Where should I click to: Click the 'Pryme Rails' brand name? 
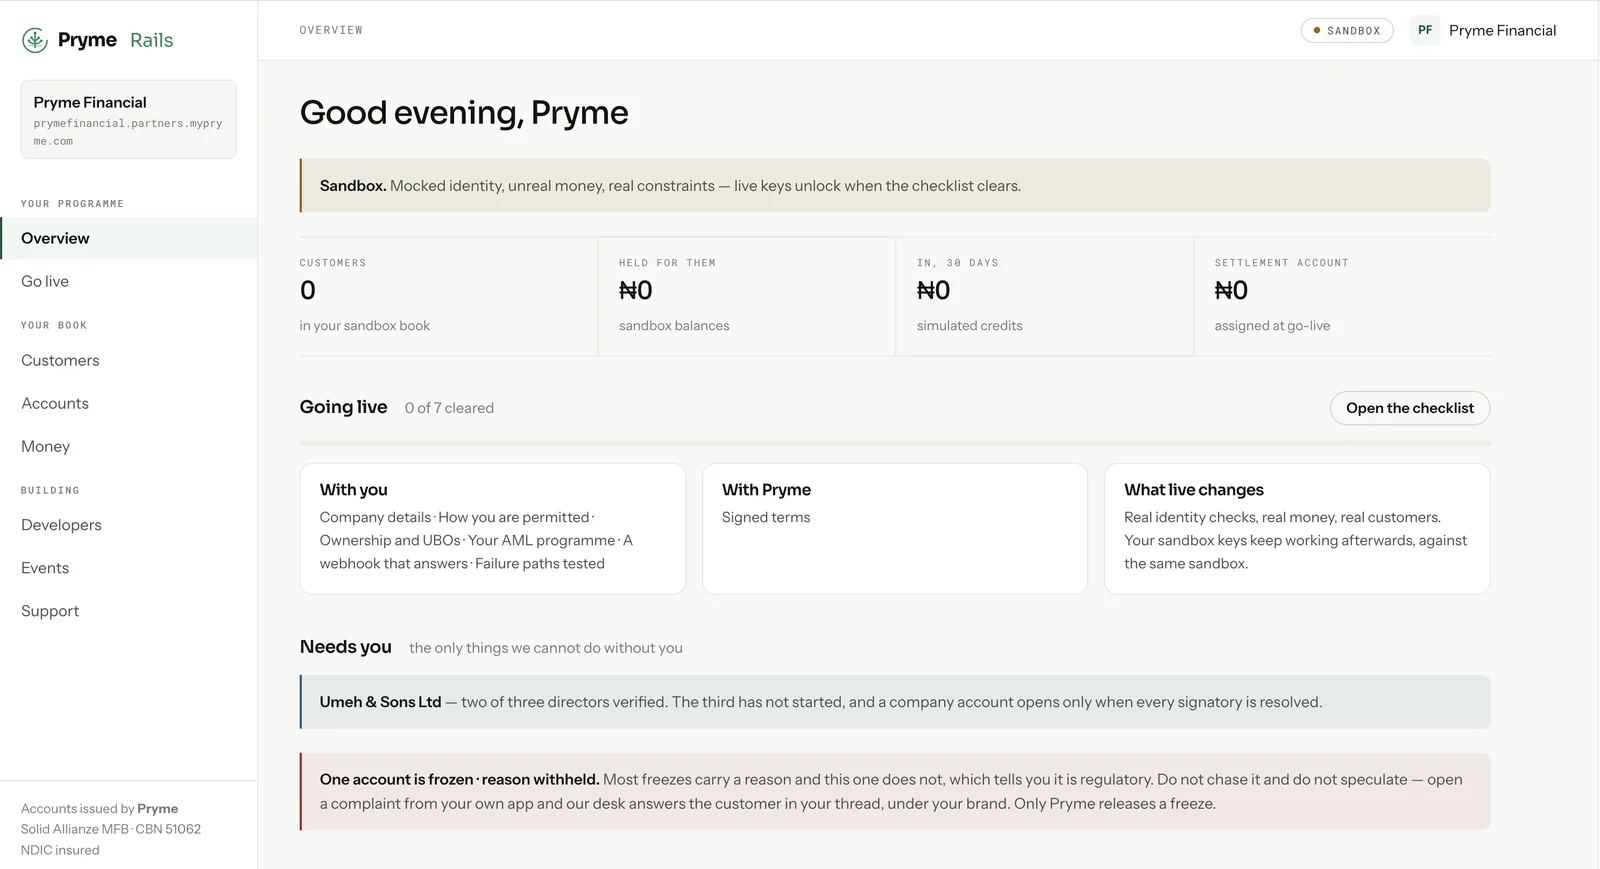tap(115, 40)
